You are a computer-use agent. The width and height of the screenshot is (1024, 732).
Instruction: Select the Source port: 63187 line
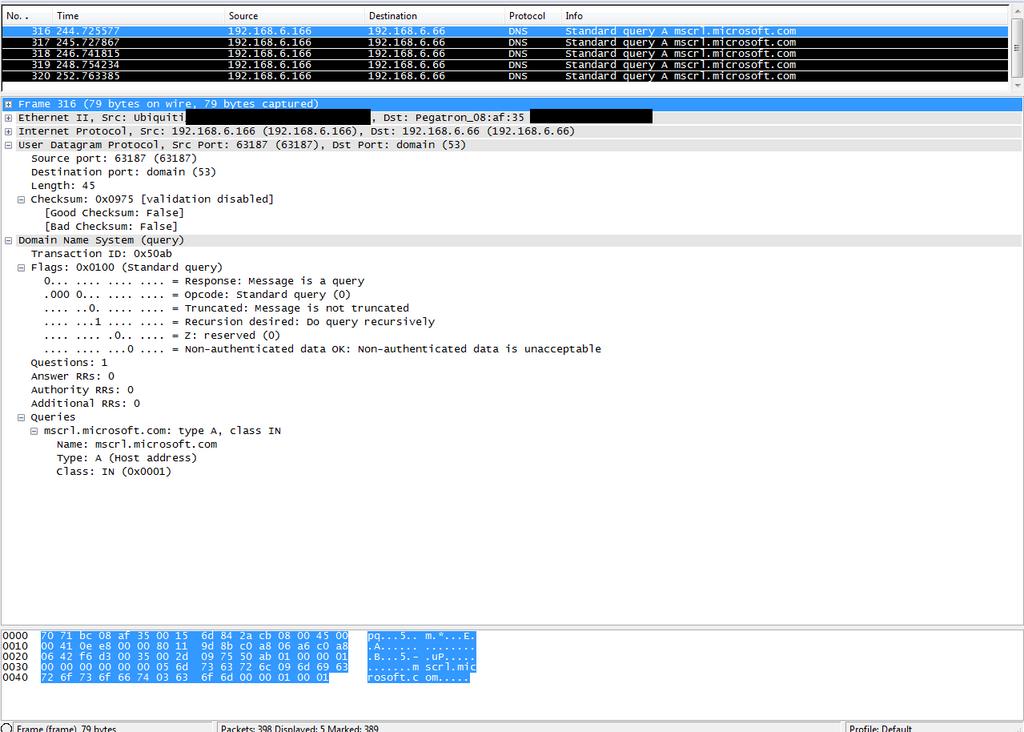[114, 159]
